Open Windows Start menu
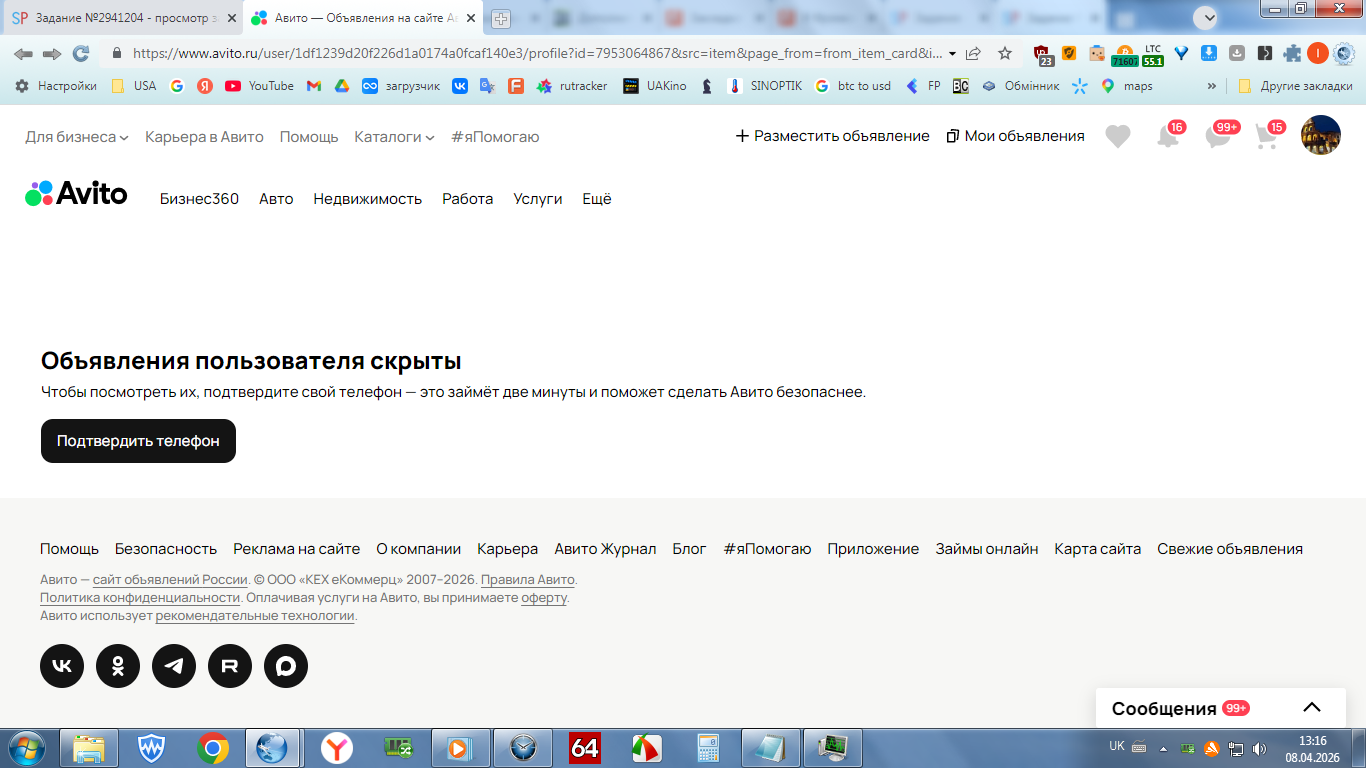Image resolution: width=1366 pixels, height=768 pixels. [x=26, y=748]
